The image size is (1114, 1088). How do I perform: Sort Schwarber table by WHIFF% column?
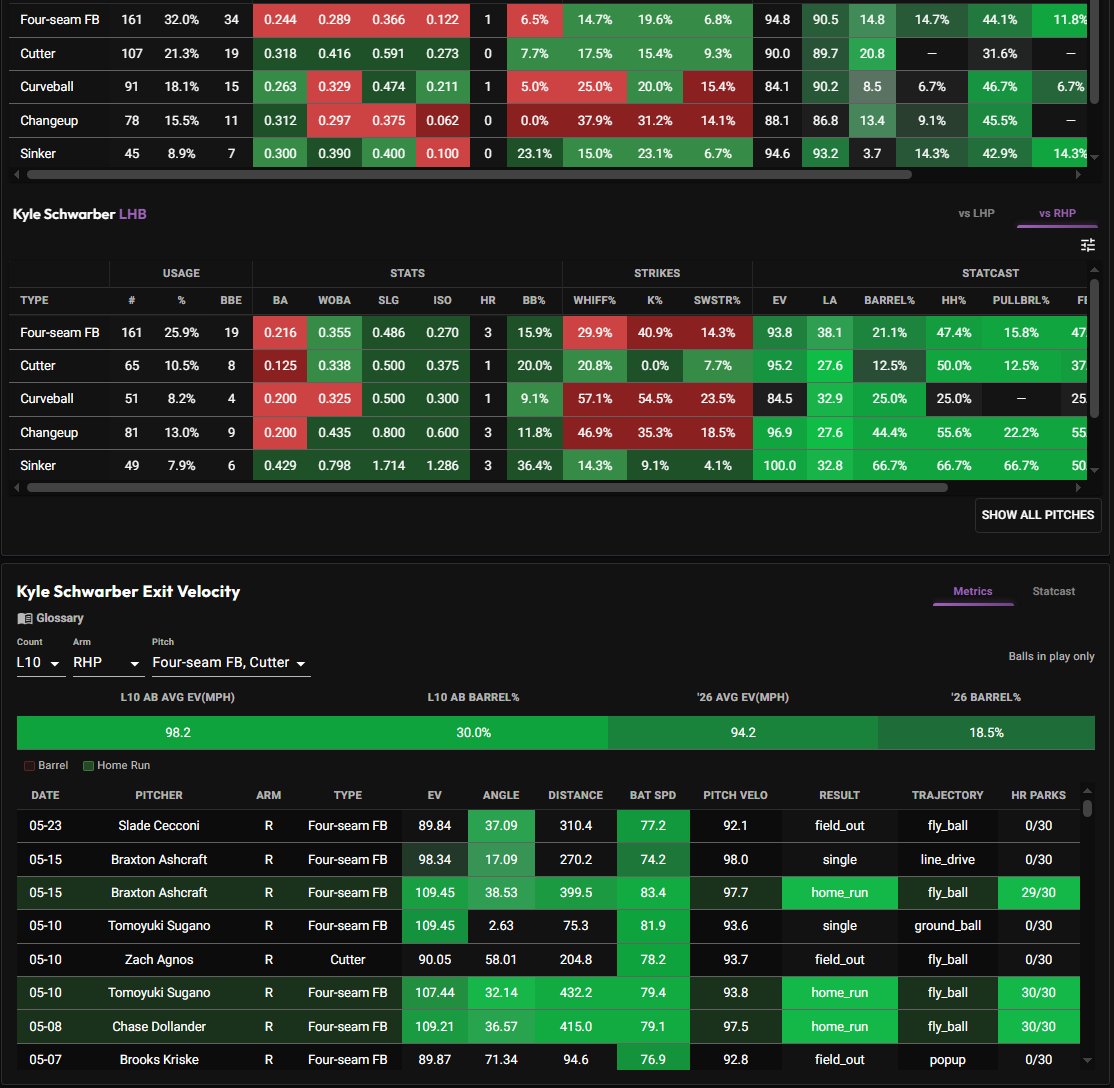[x=594, y=301]
